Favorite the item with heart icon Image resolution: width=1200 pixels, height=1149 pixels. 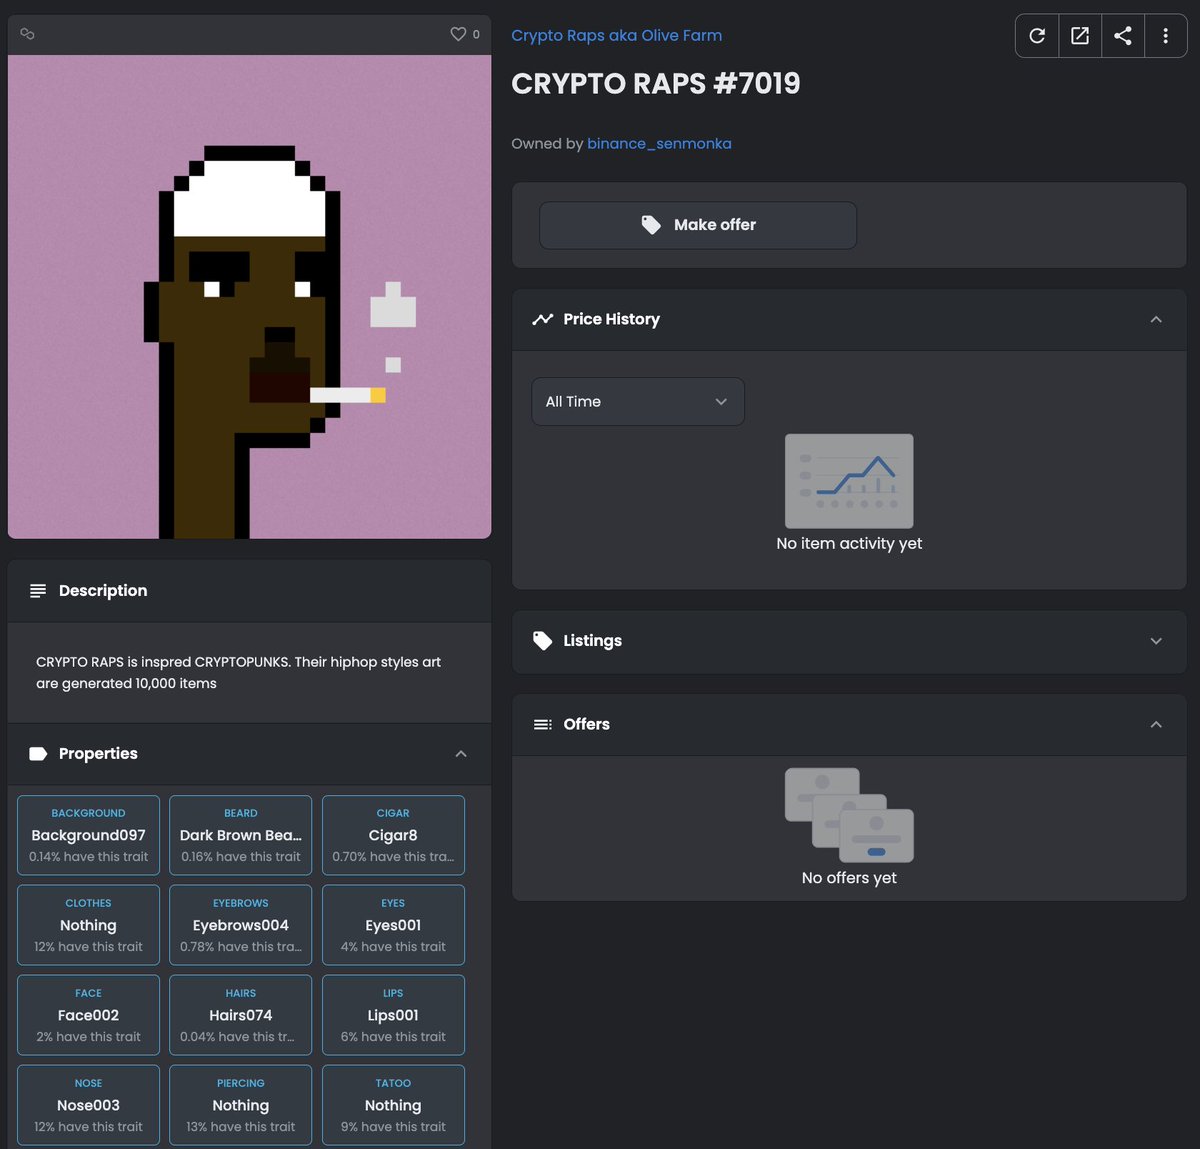pos(458,34)
